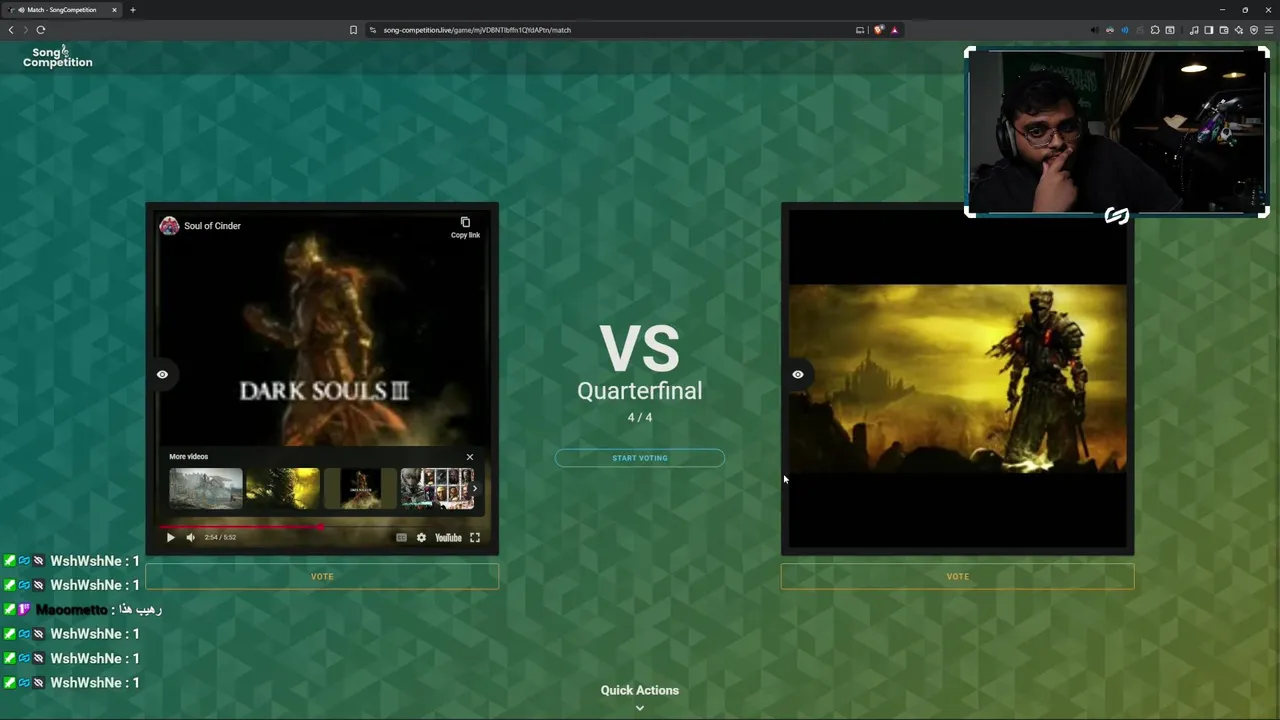The width and height of the screenshot is (1280, 720).
Task: Play the right Dark Souls video
Action: point(958,378)
